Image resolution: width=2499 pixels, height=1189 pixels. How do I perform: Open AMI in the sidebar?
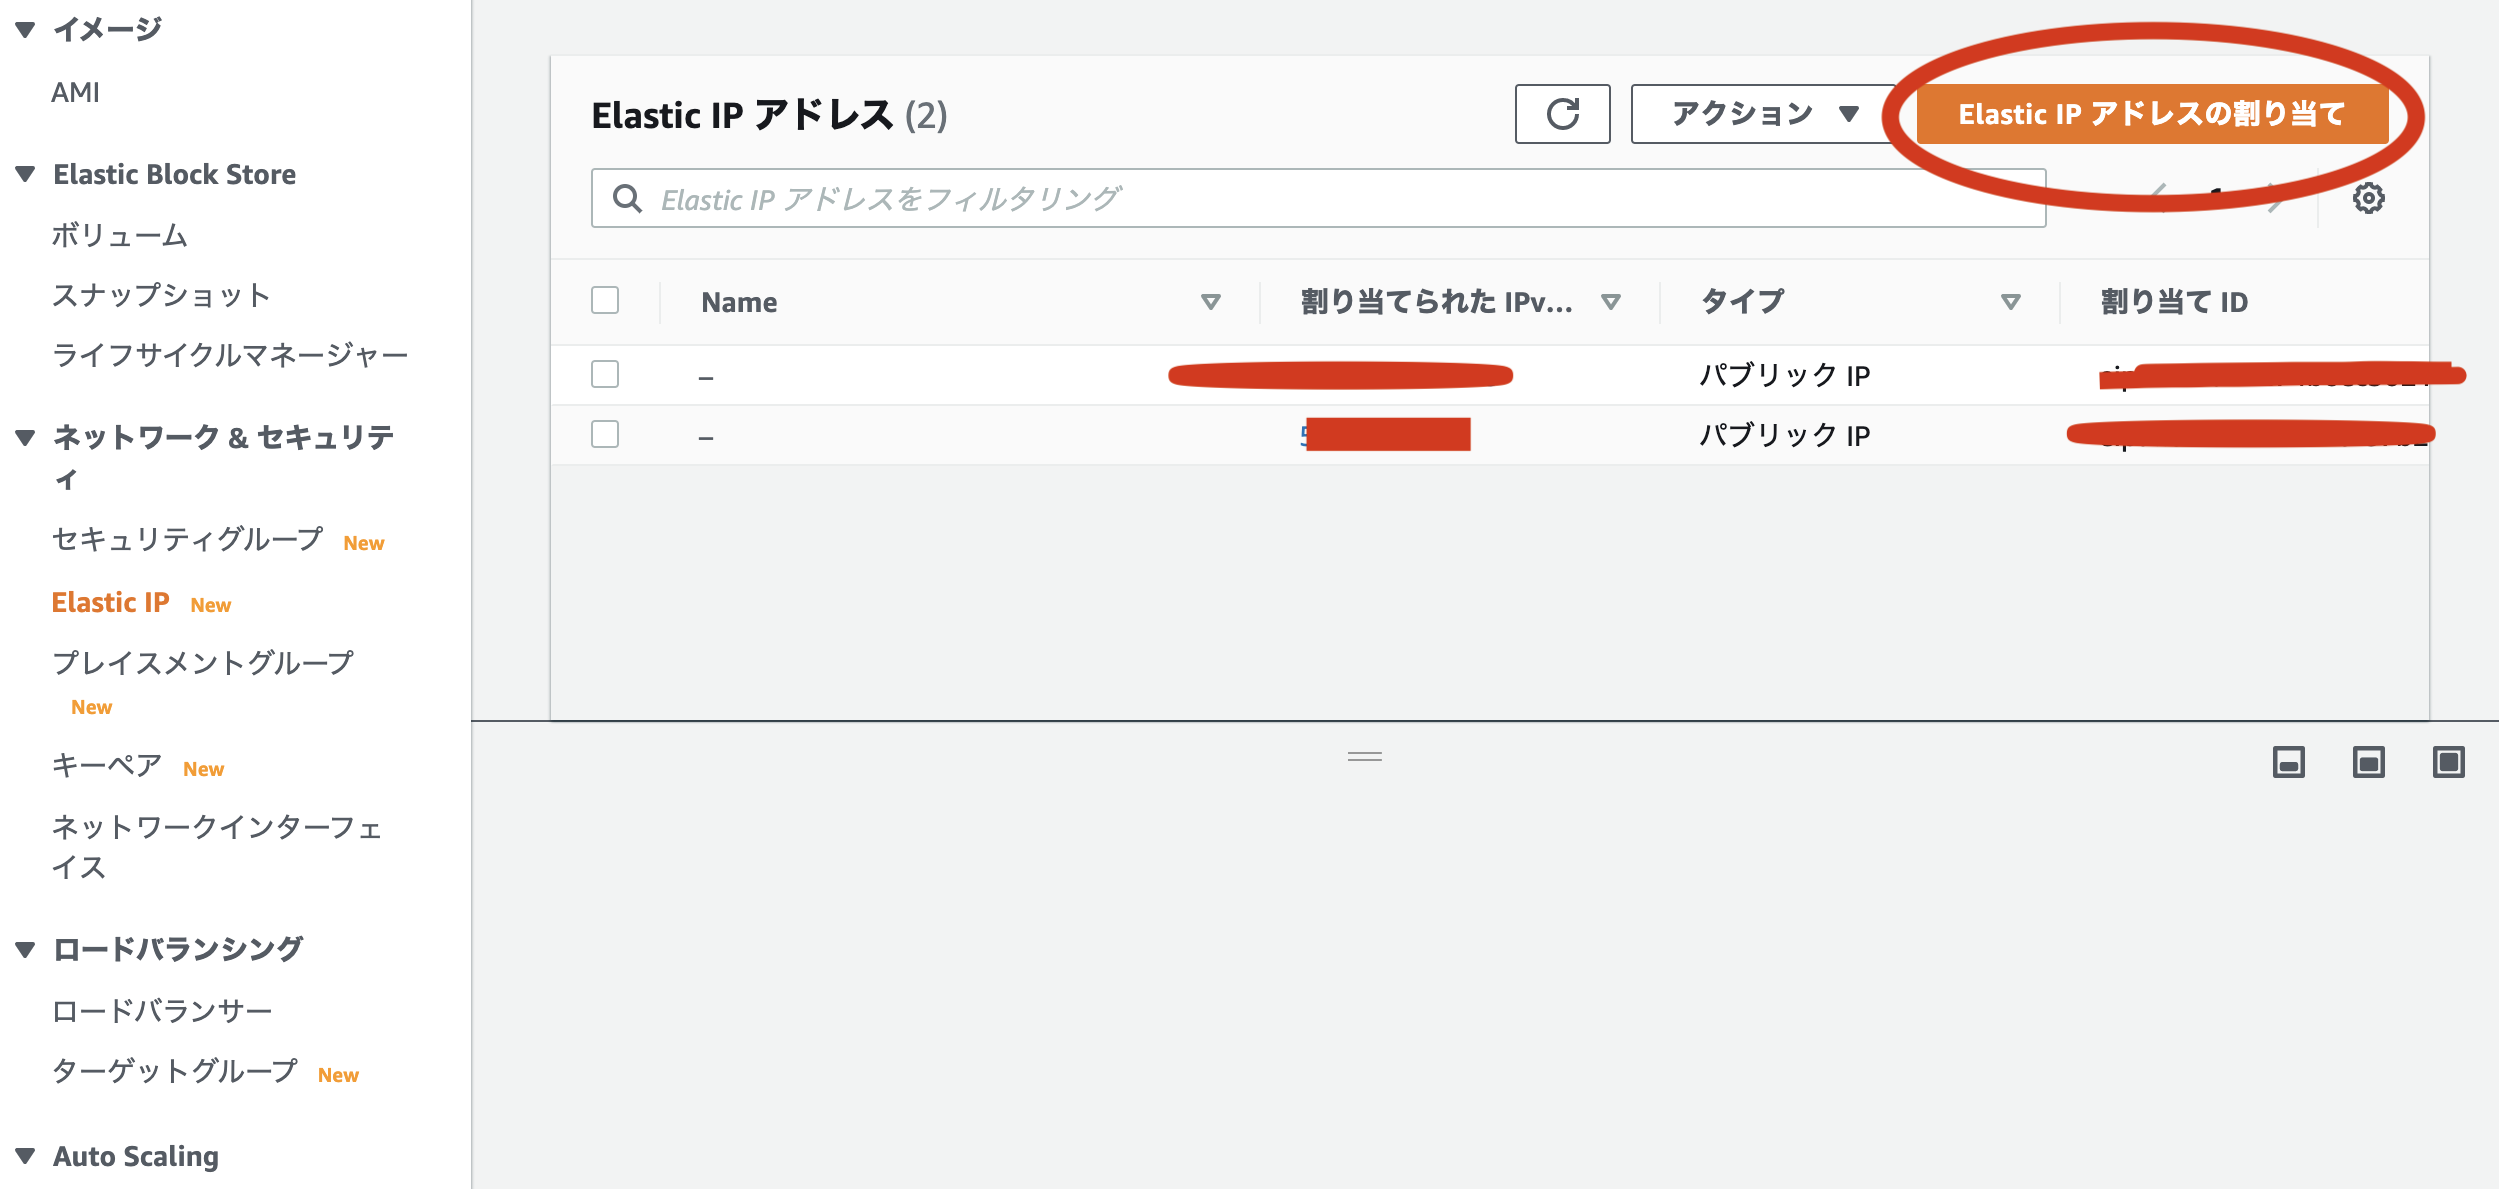[x=76, y=92]
